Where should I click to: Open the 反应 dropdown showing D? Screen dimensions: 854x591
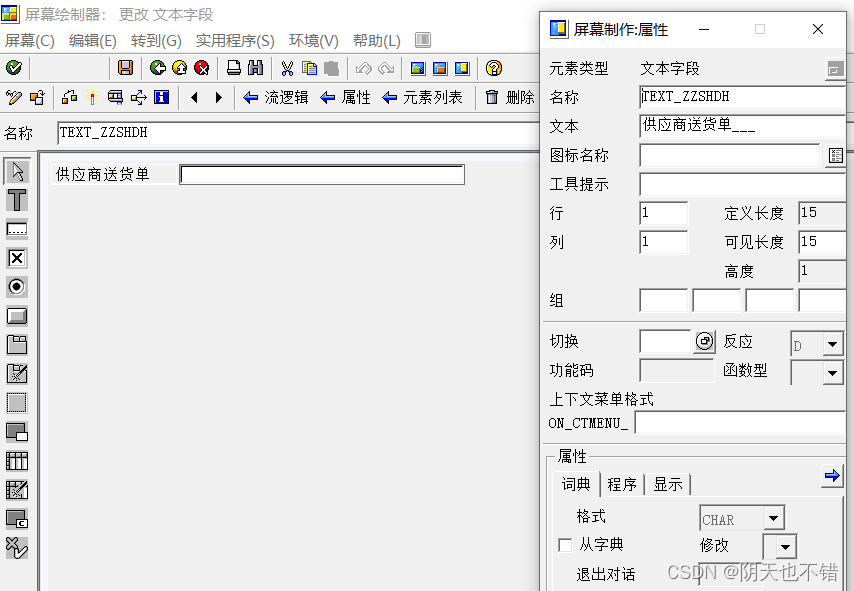coord(830,341)
